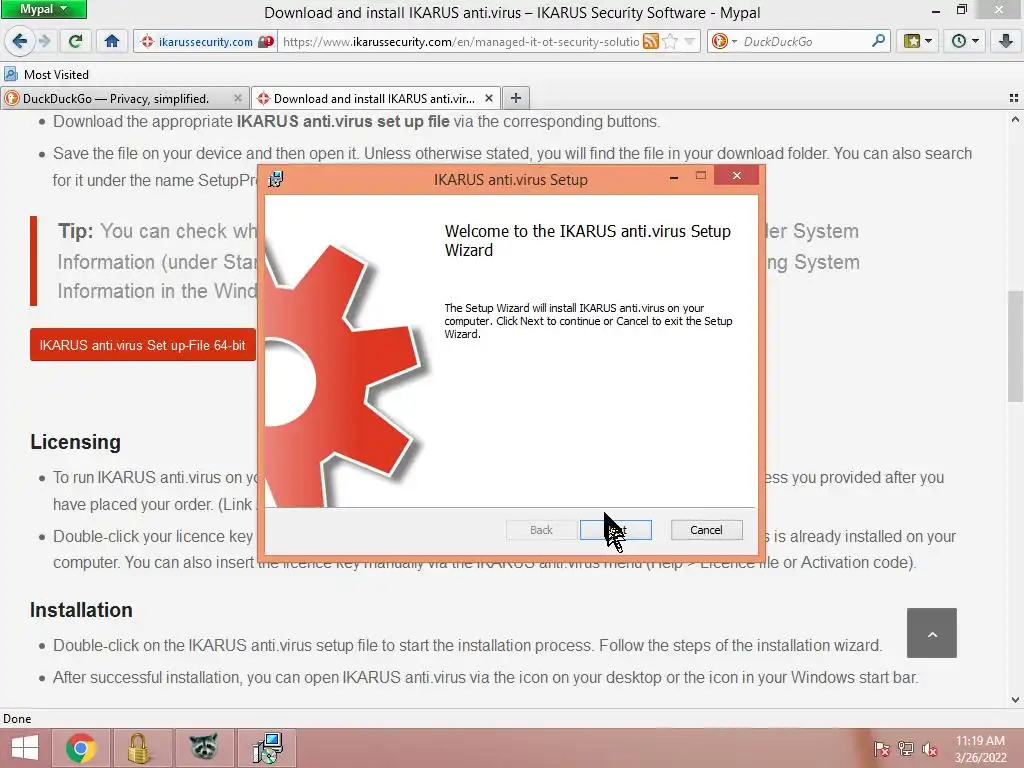Open the RSS feed subscribe icon
The image size is (1024, 768).
pyautogui.click(x=650, y=42)
